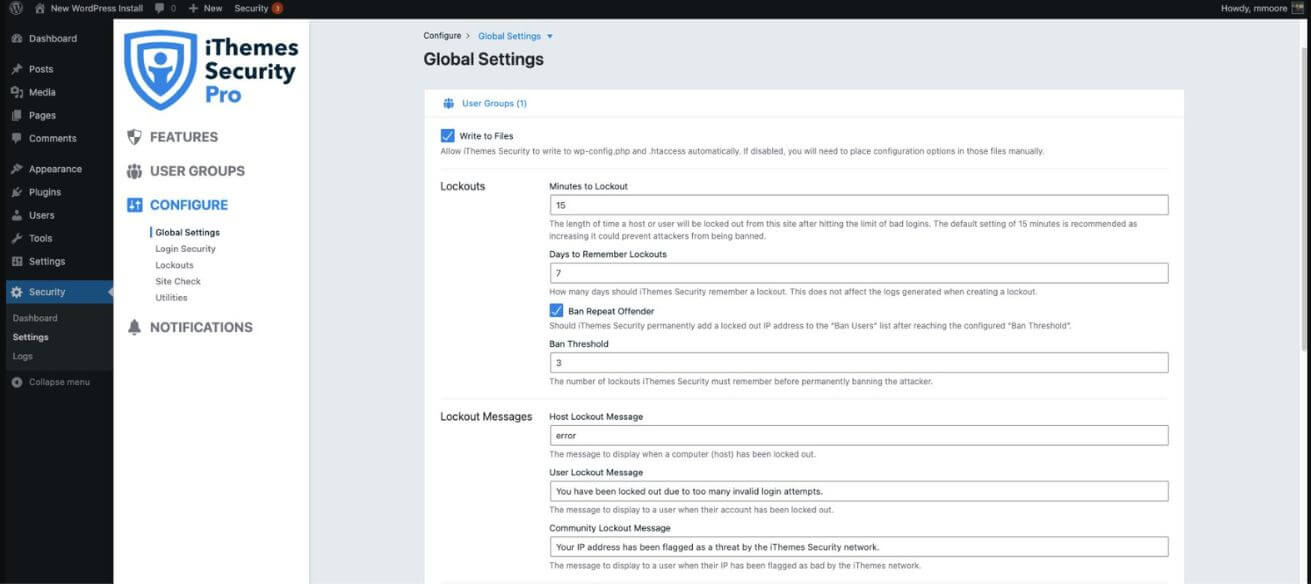Select Lockouts under Configure
The image size is (1311, 584).
(174, 265)
